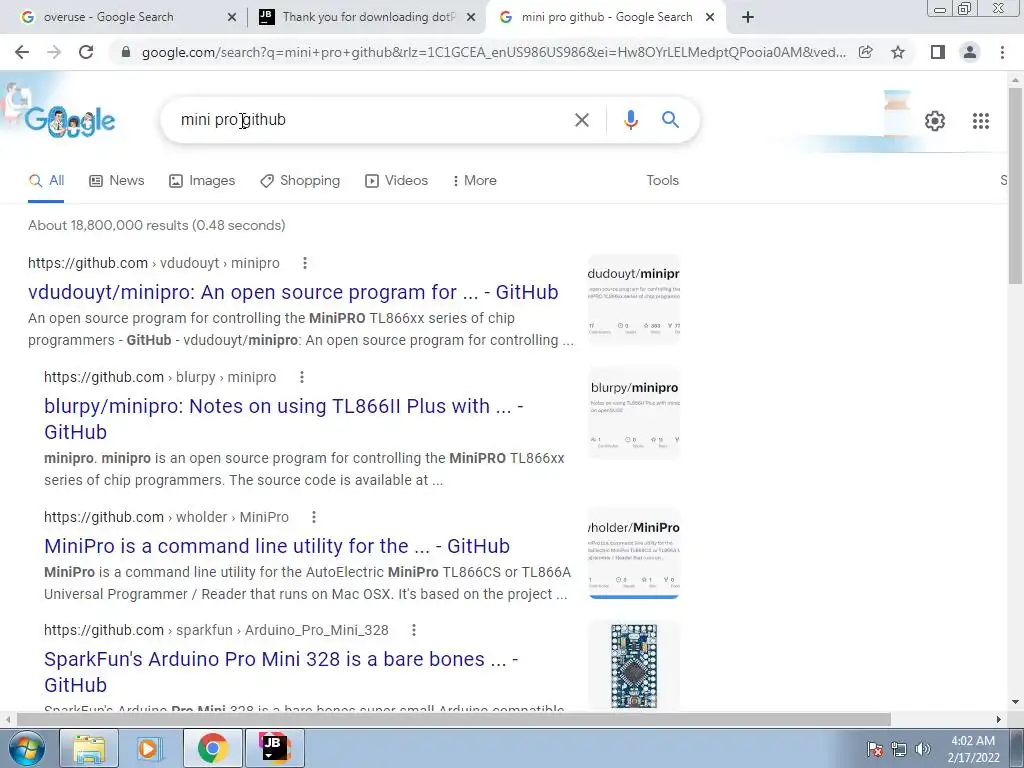This screenshot has height=768, width=1024.
Task: Open the Chrome three-dot menu
Action: [1002, 52]
